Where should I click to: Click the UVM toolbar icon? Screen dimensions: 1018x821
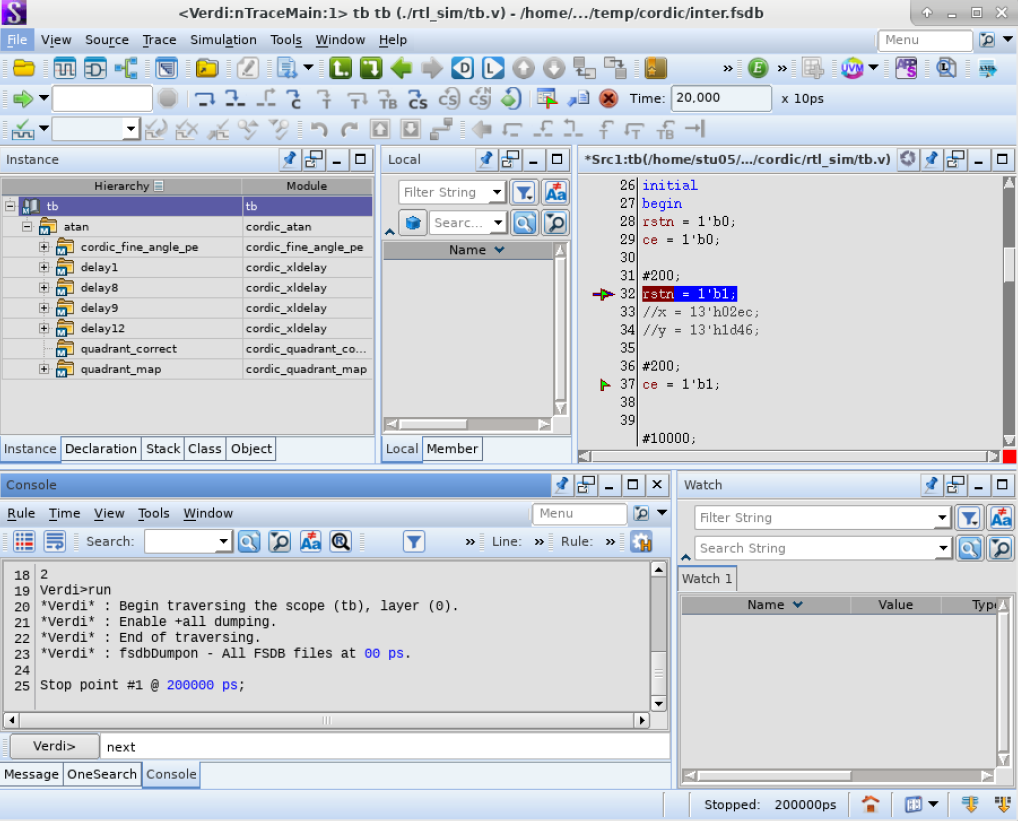(x=852, y=67)
